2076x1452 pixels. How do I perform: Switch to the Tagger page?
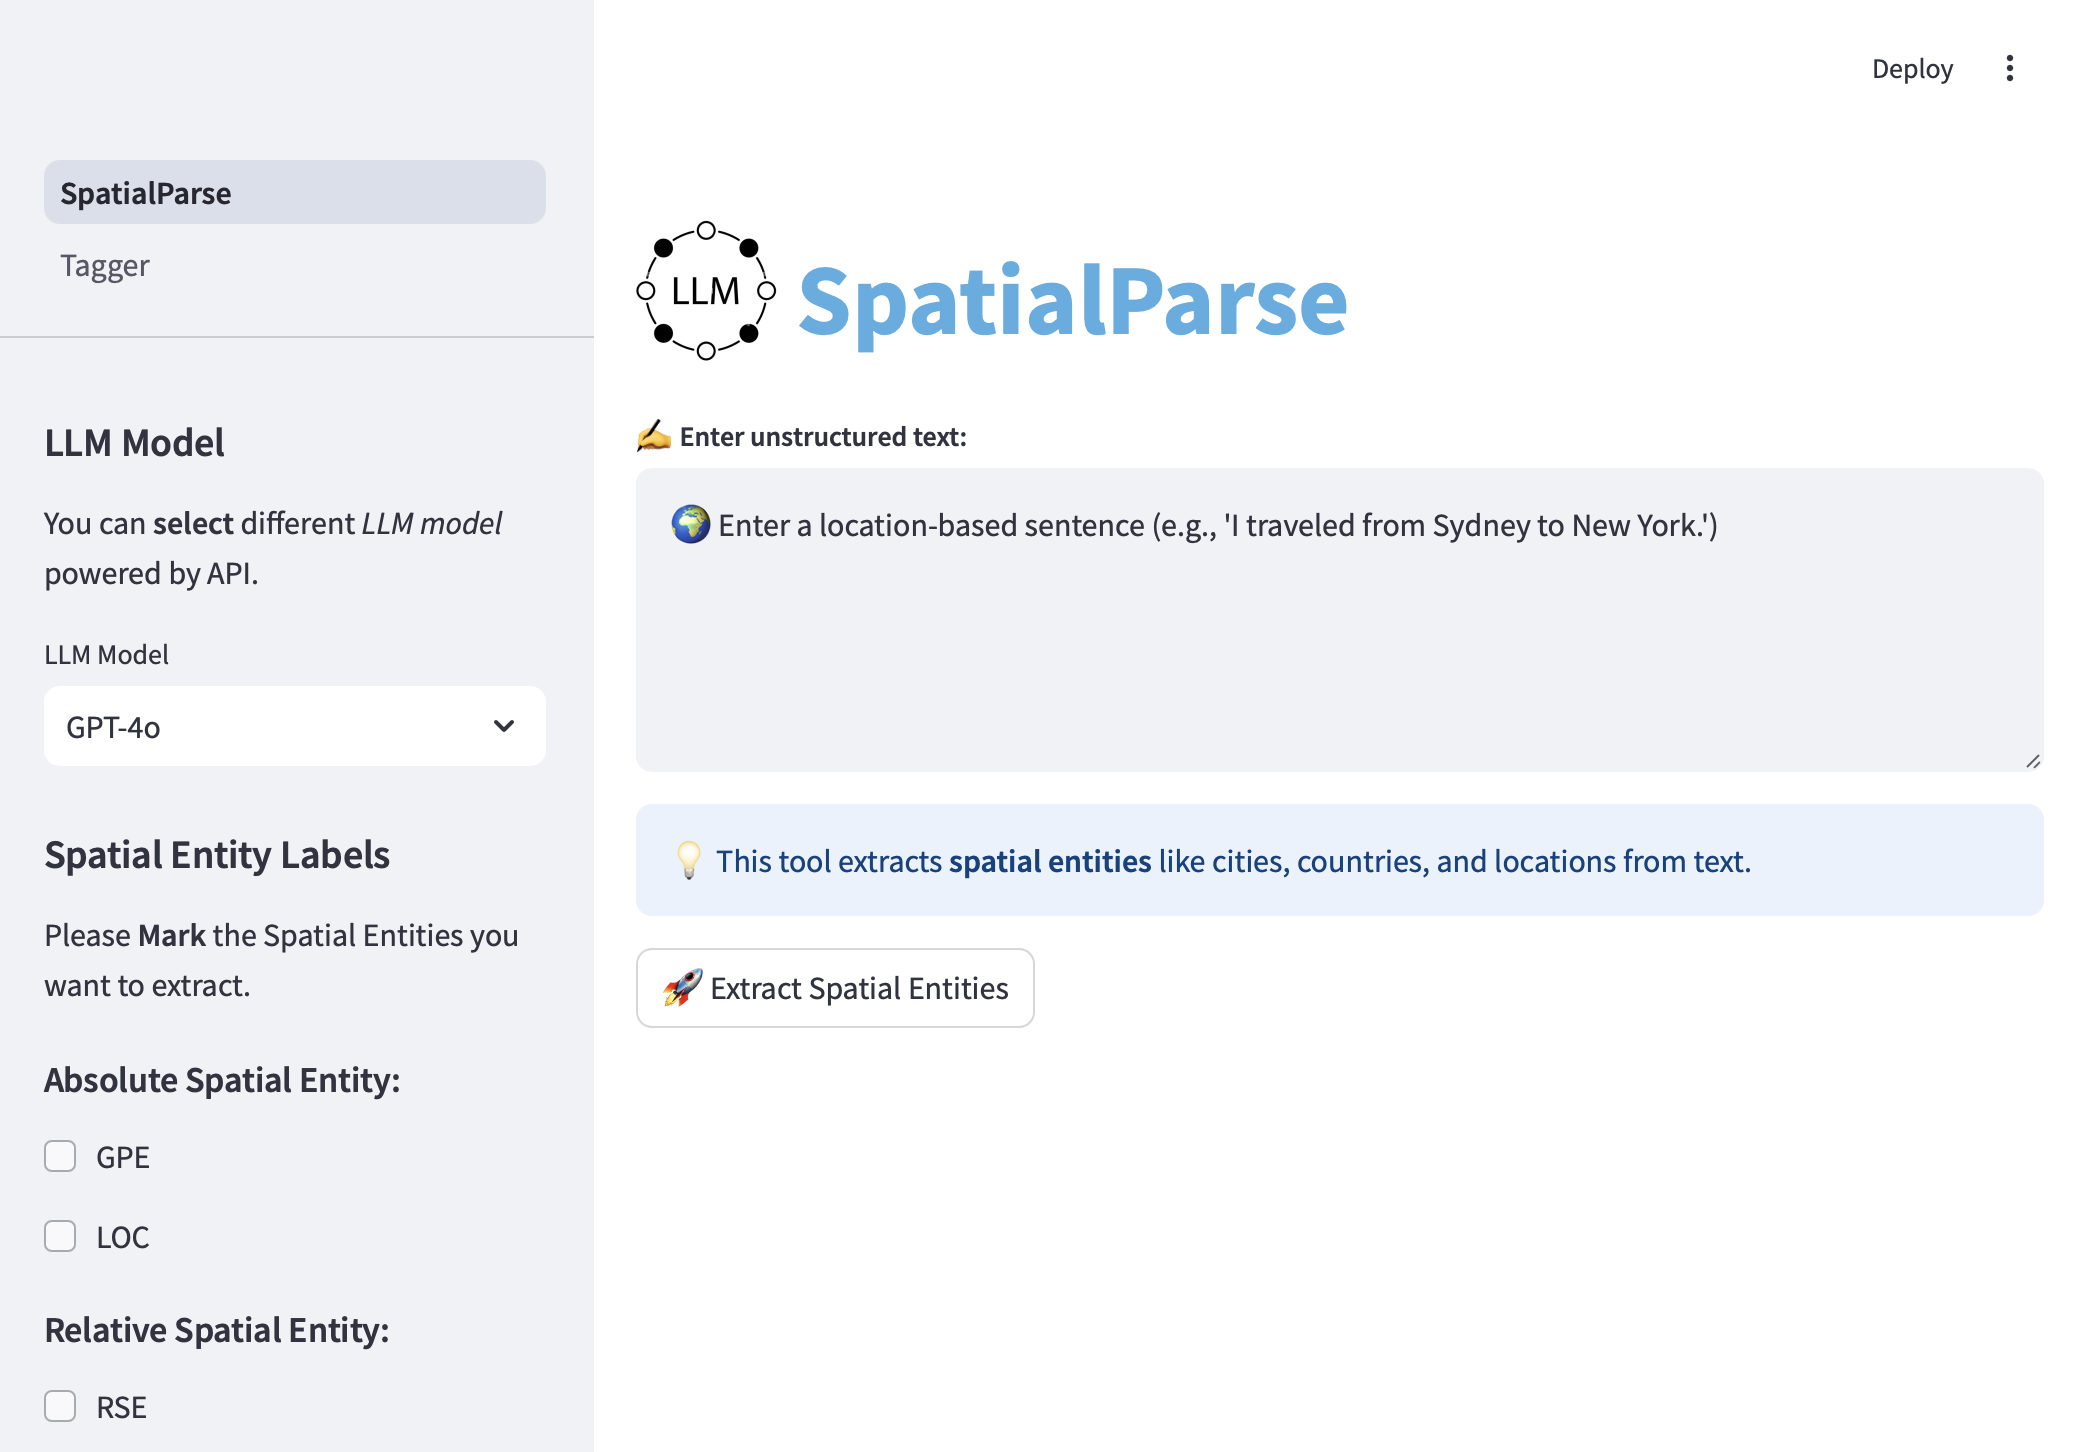click(105, 266)
